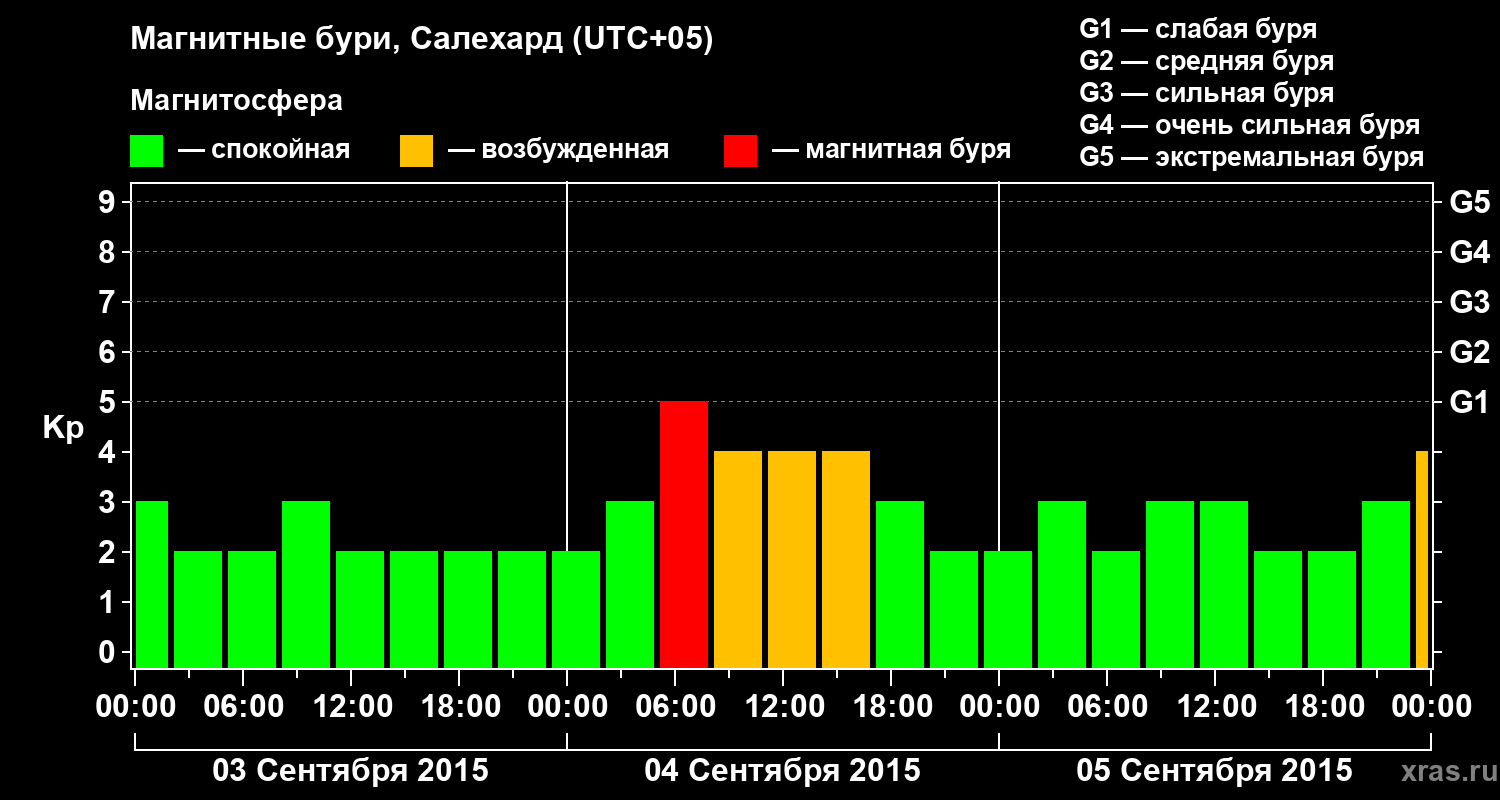Click the '18:00' tick label above 03 Сентября
The height and width of the screenshot is (800, 1500).
459,706
